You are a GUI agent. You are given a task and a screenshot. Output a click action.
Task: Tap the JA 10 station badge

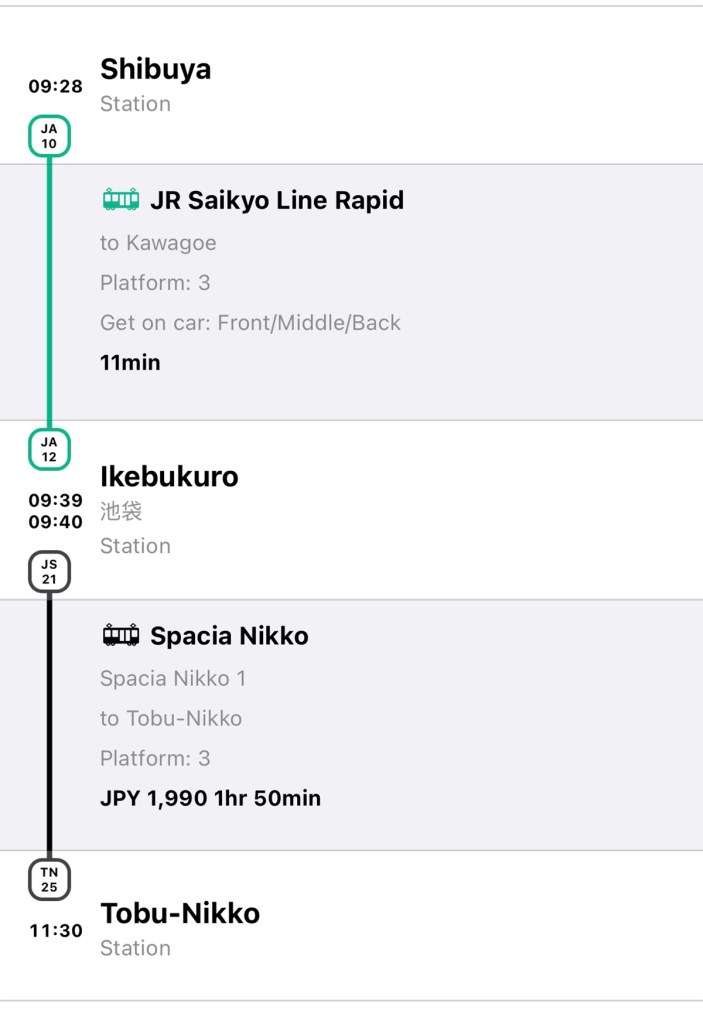tap(49, 136)
